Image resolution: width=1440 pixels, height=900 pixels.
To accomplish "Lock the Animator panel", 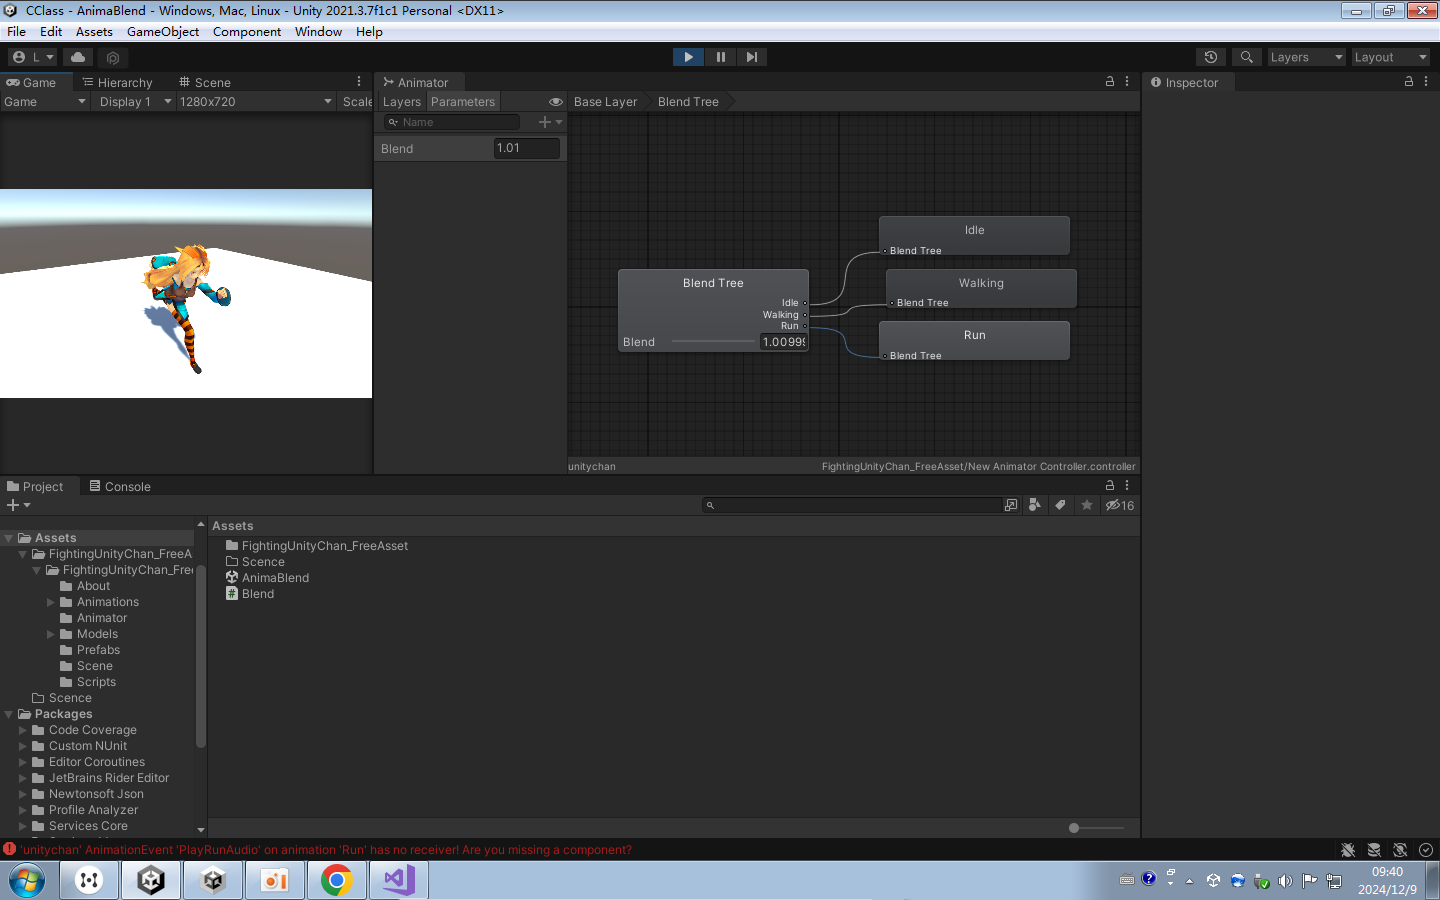I will pos(1110,82).
